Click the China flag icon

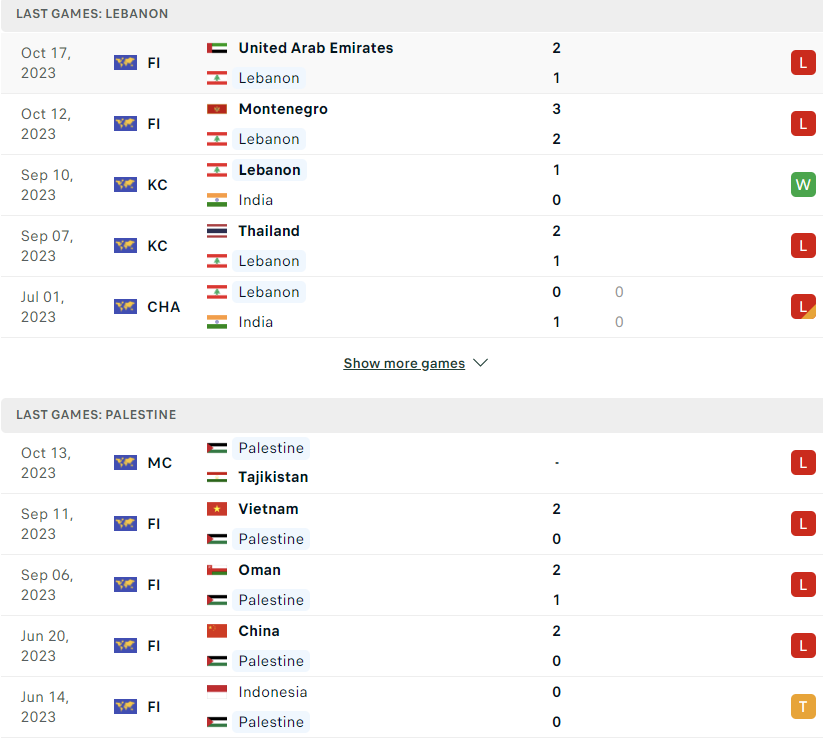pos(217,631)
